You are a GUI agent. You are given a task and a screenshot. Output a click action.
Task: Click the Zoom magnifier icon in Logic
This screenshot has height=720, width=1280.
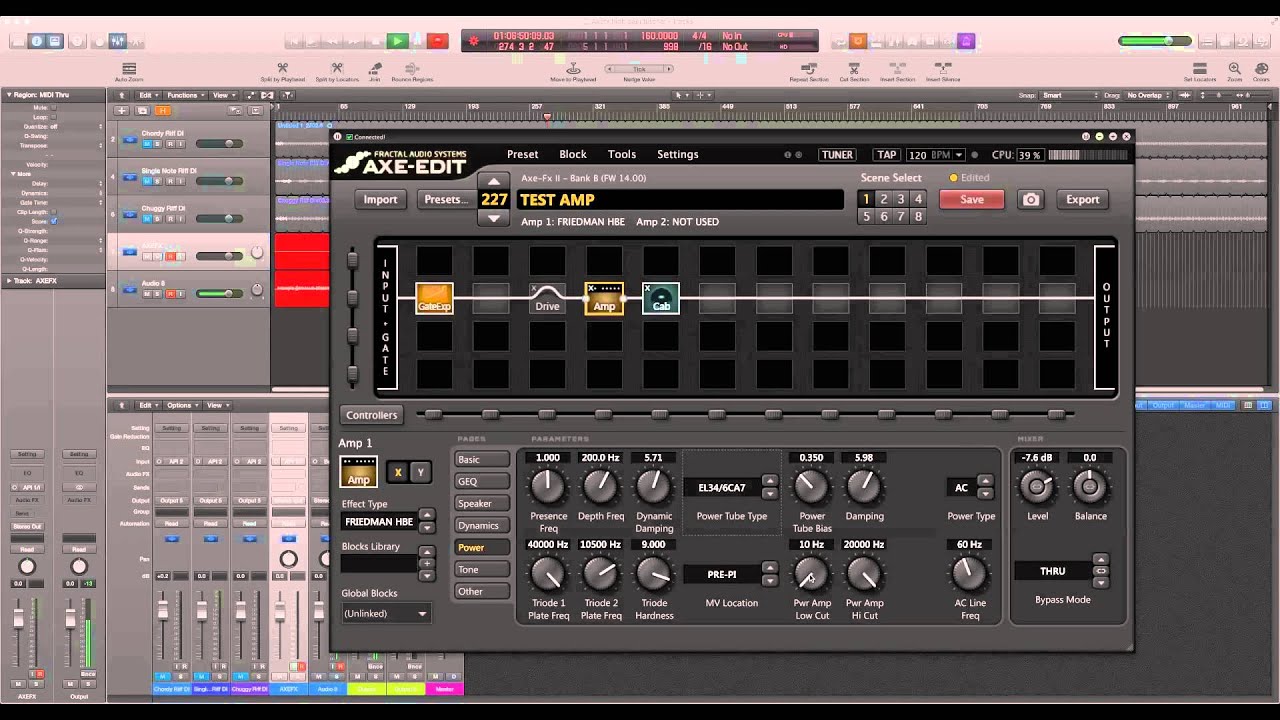[1235, 69]
